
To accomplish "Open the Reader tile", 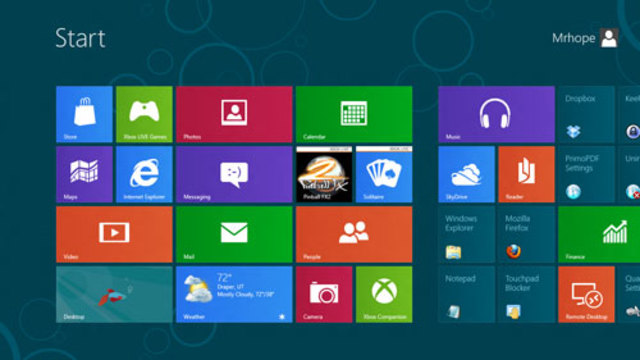I will [x=527, y=174].
